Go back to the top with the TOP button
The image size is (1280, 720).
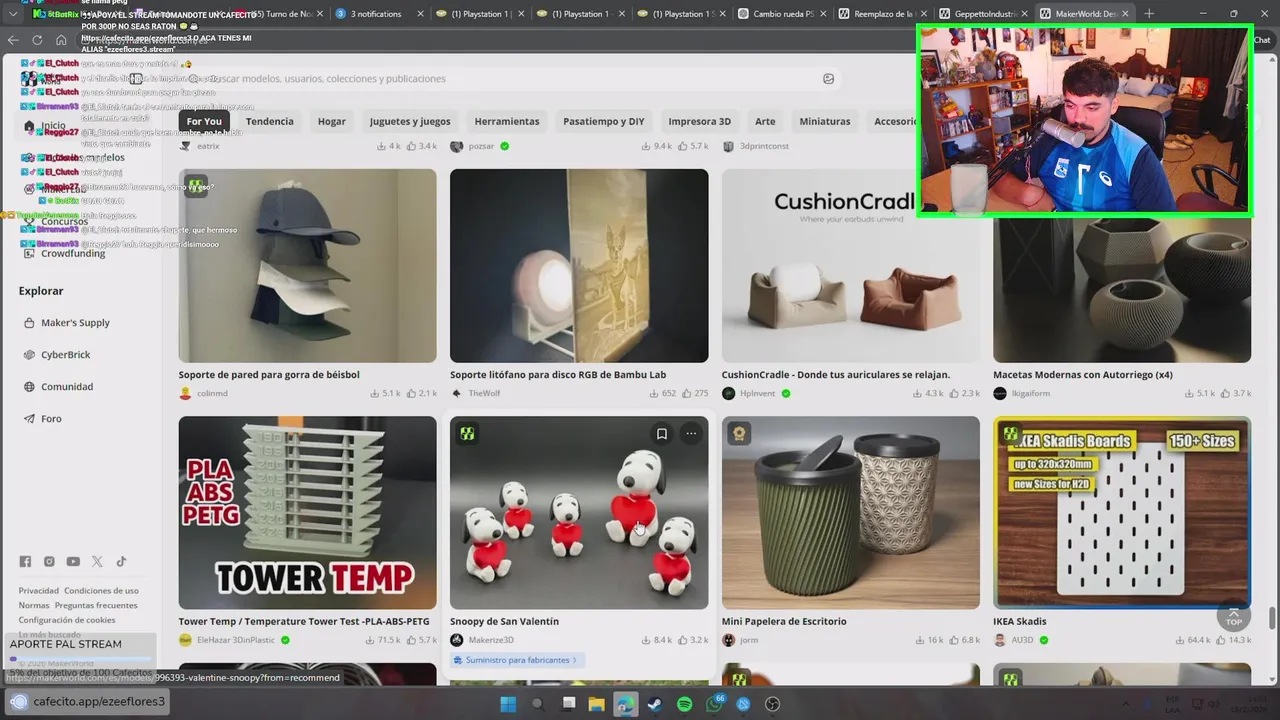[x=1234, y=616]
